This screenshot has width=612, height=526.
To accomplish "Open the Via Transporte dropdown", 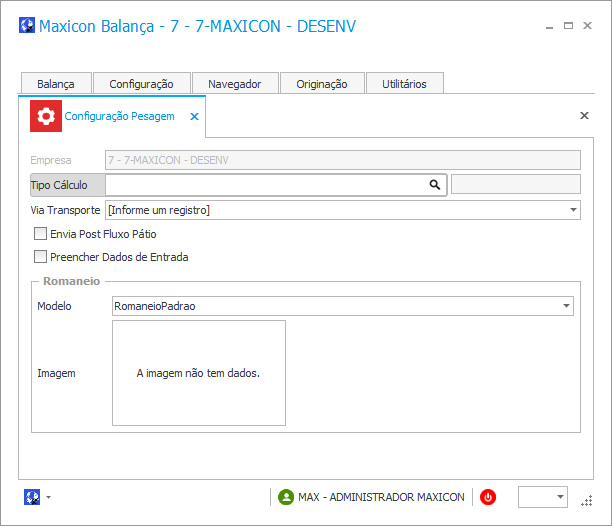I will click(x=573, y=210).
